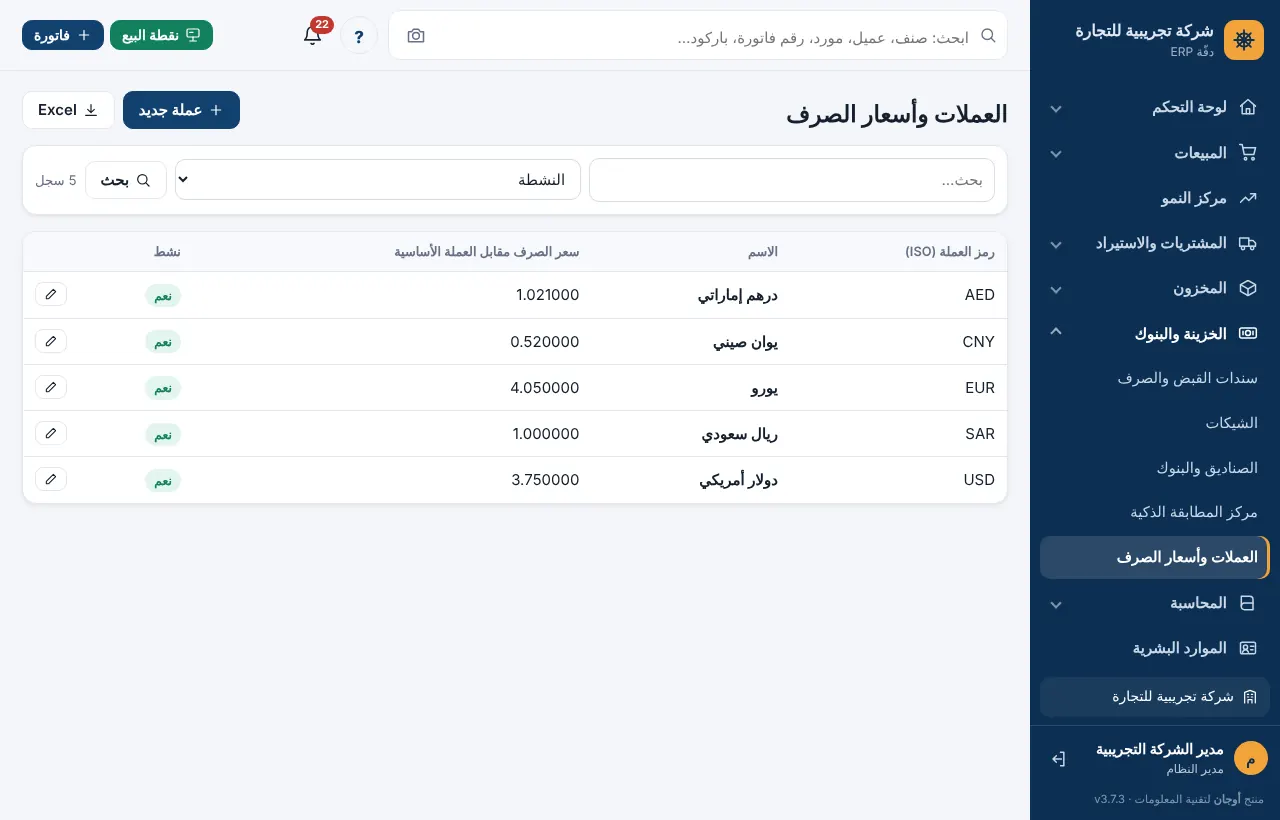Click the ريال سعودي currency name
Screen dimensions: 1280x820
point(740,434)
